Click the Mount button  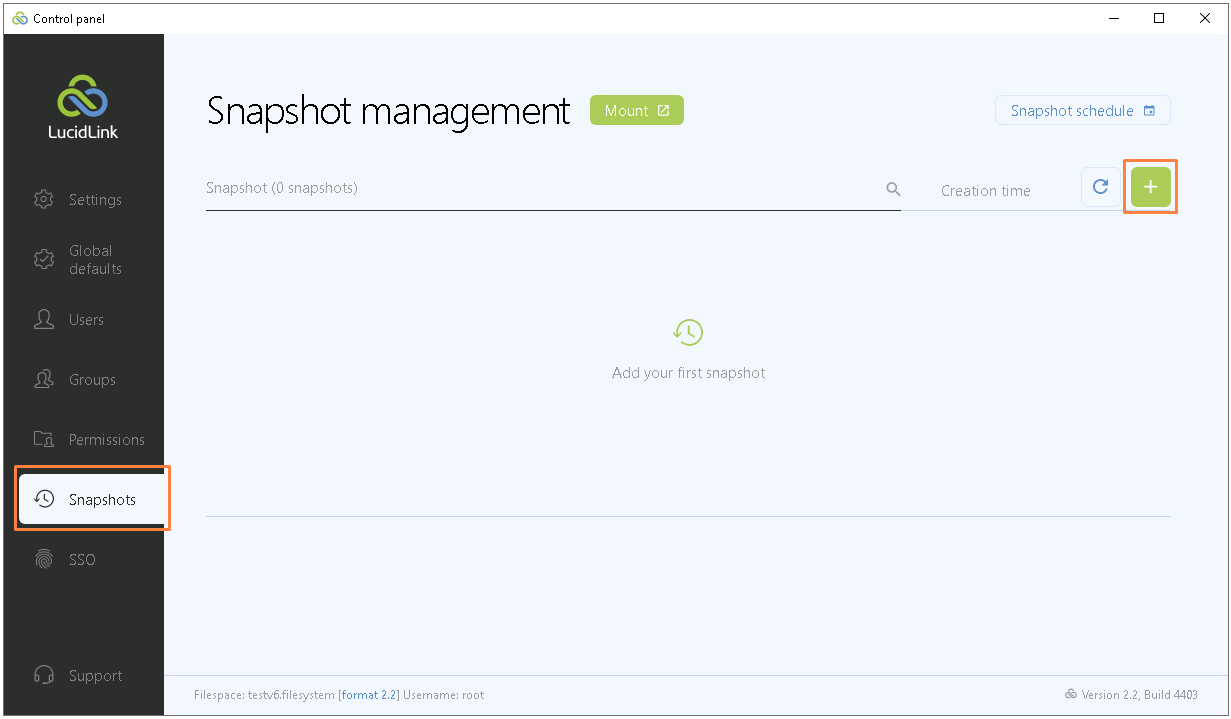click(637, 111)
